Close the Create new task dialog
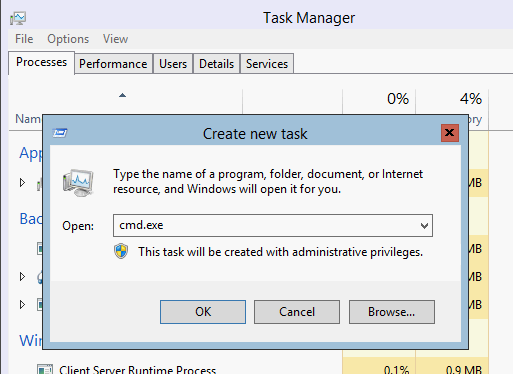The width and height of the screenshot is (513, 374). pyautogui.click(x=450, y=133)
